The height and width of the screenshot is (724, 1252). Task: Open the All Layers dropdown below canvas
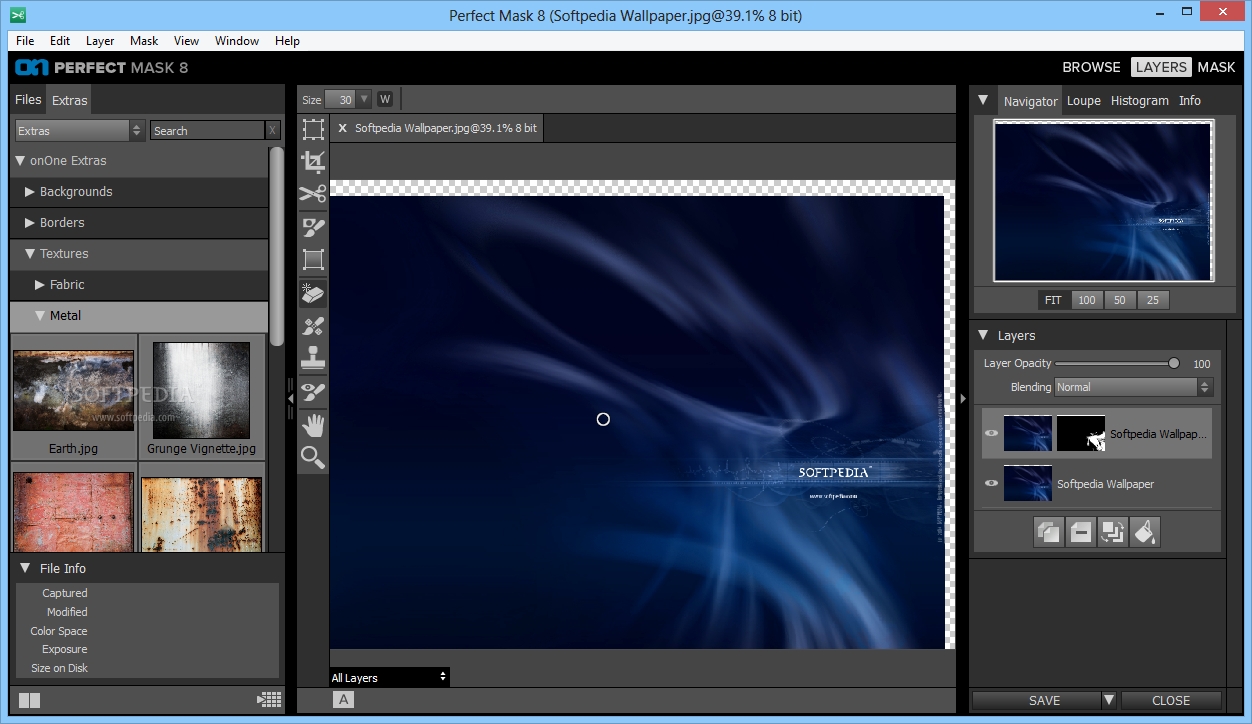click(389, 677)
